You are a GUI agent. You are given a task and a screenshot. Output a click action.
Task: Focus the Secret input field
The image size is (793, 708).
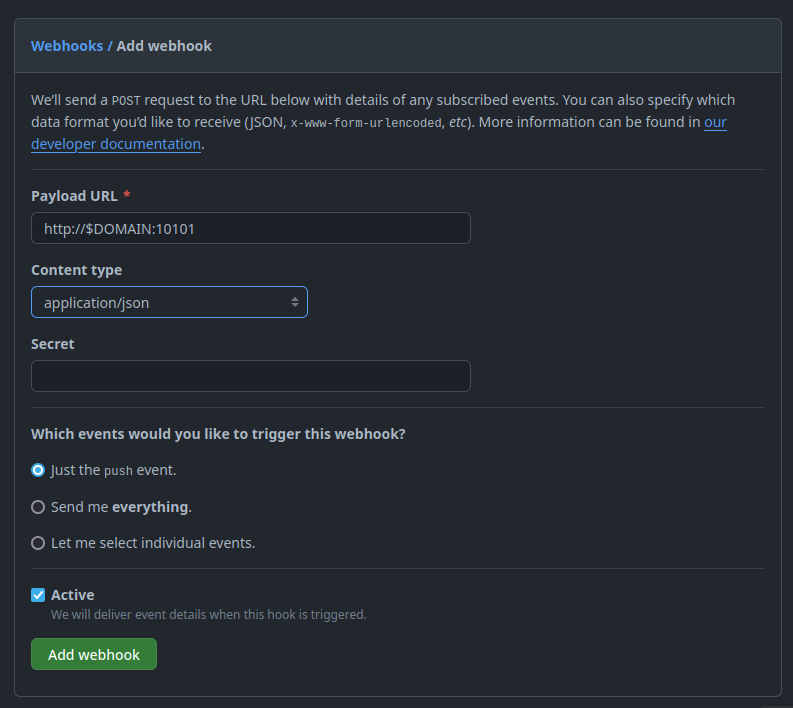tap(251, 376)
